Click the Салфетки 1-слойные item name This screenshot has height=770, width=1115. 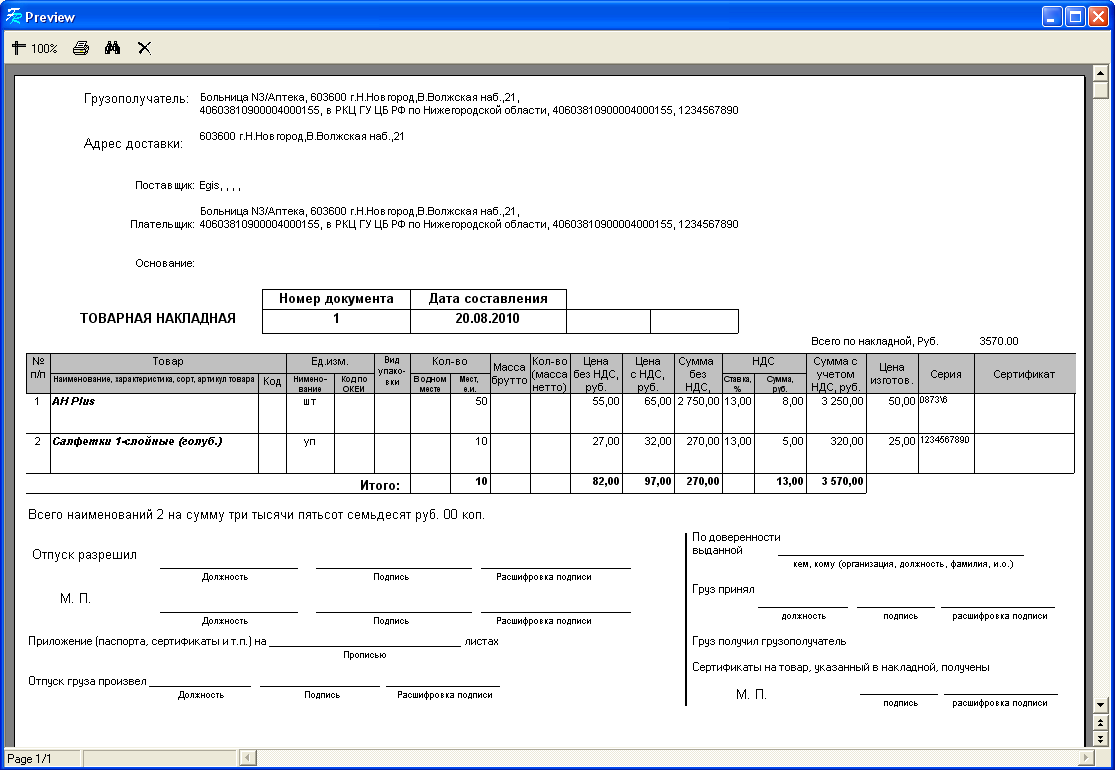[x=136, y=441]
